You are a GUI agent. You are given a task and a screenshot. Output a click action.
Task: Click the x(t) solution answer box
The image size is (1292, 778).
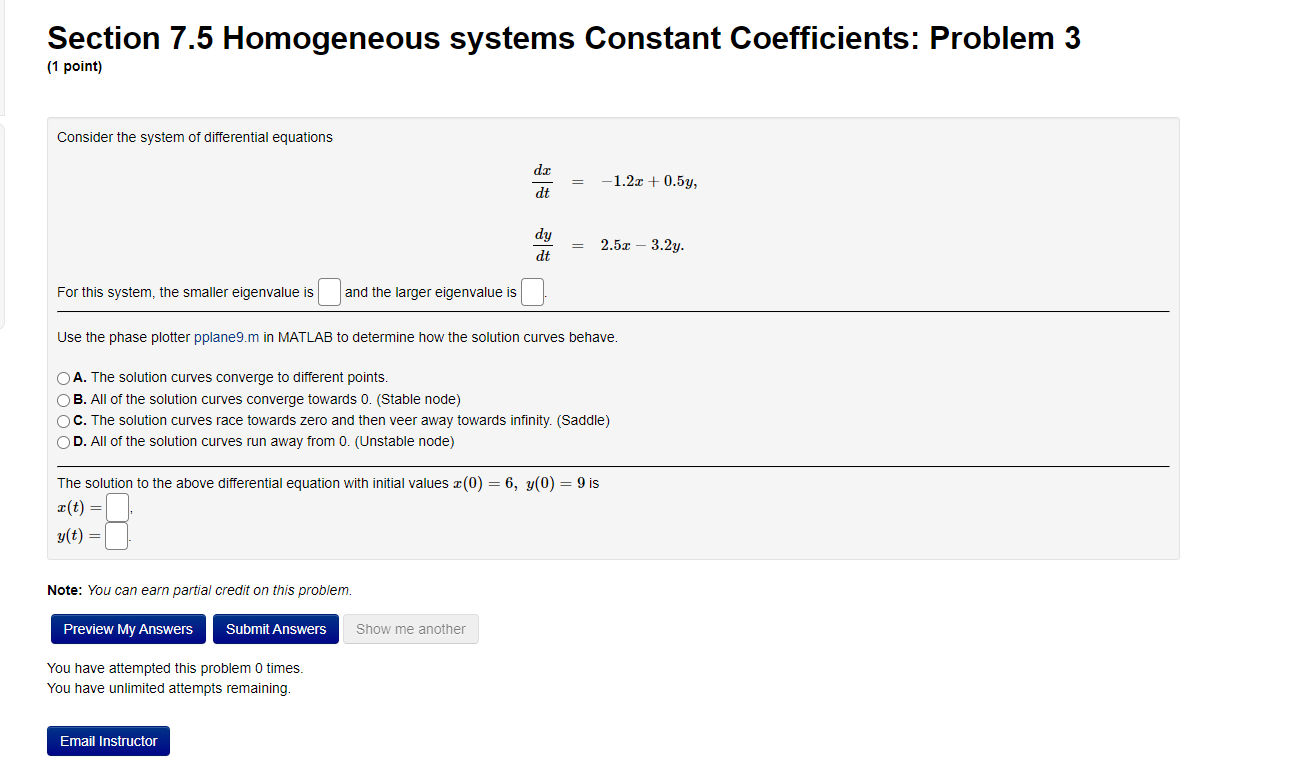click(x=116, y=507)
